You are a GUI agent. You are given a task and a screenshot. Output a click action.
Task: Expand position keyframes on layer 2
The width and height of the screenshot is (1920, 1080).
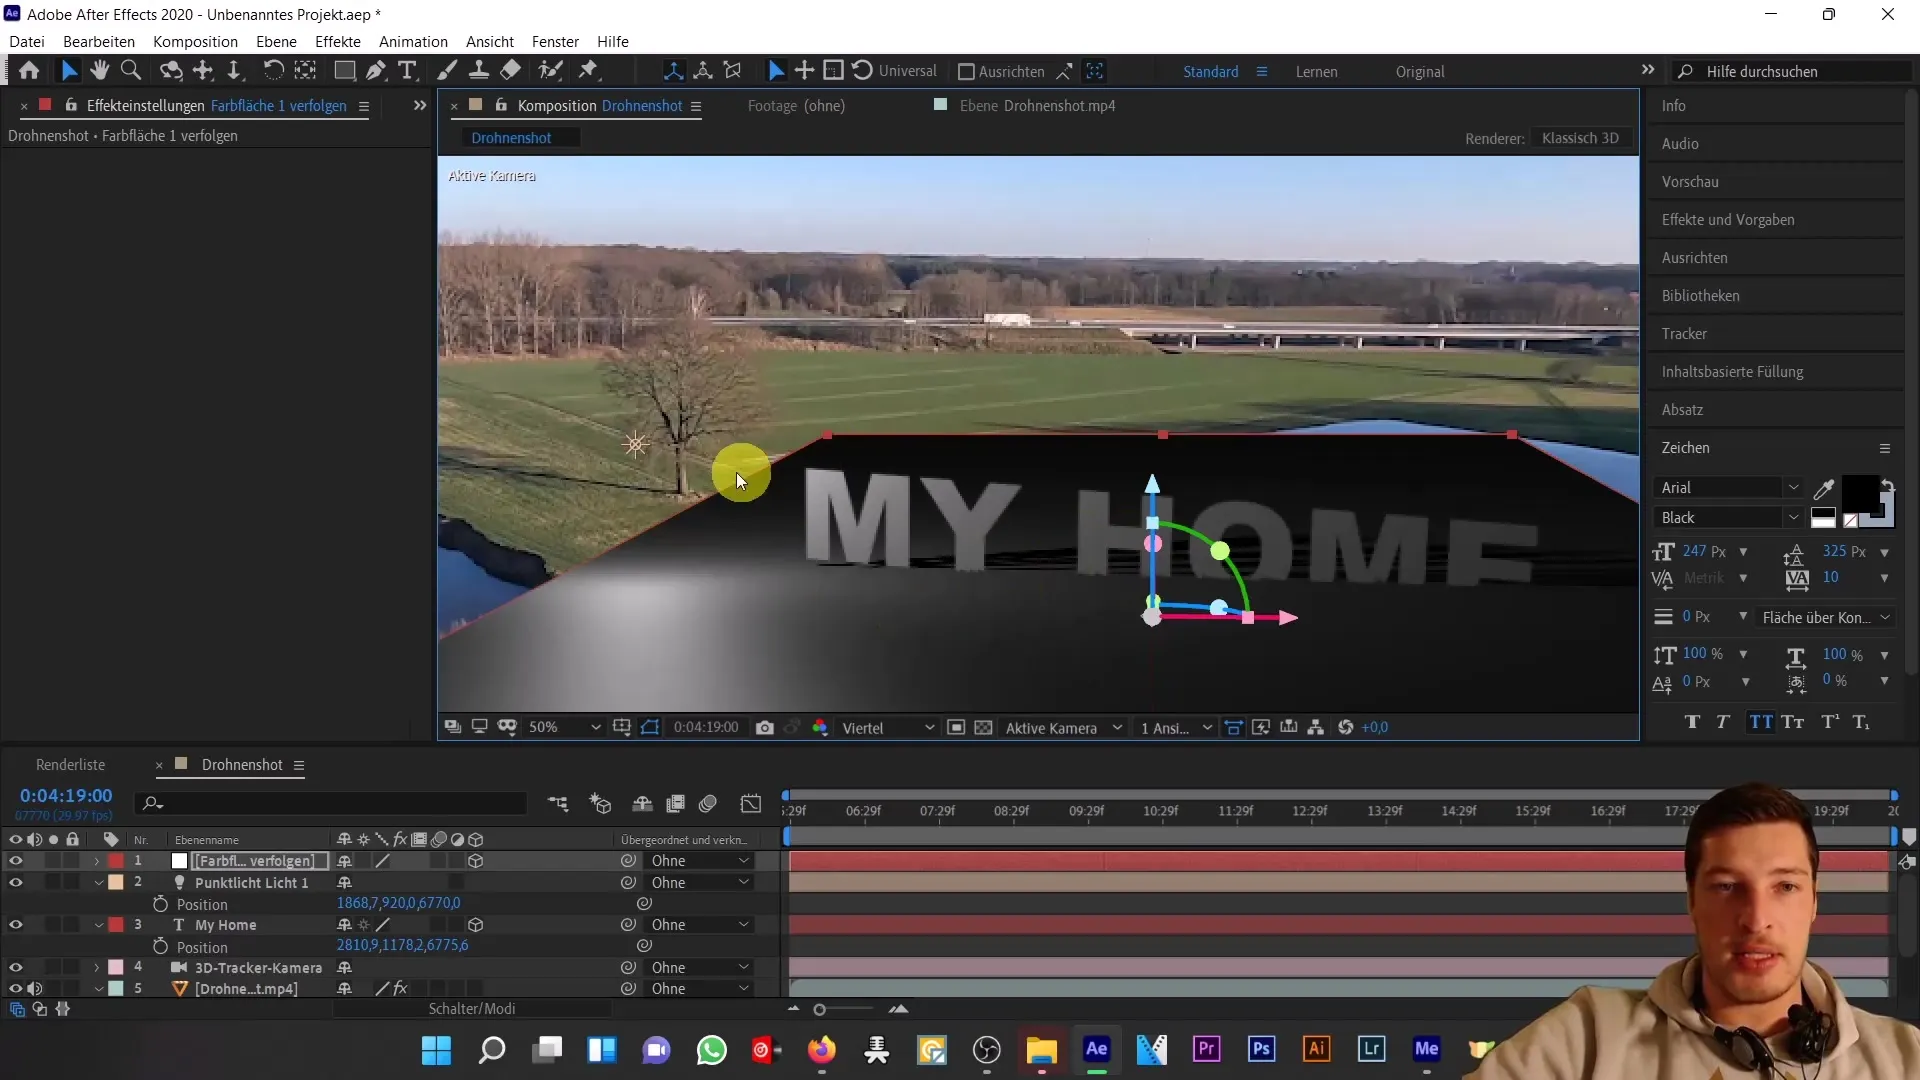pyautogui.click(x=160, y=903)
